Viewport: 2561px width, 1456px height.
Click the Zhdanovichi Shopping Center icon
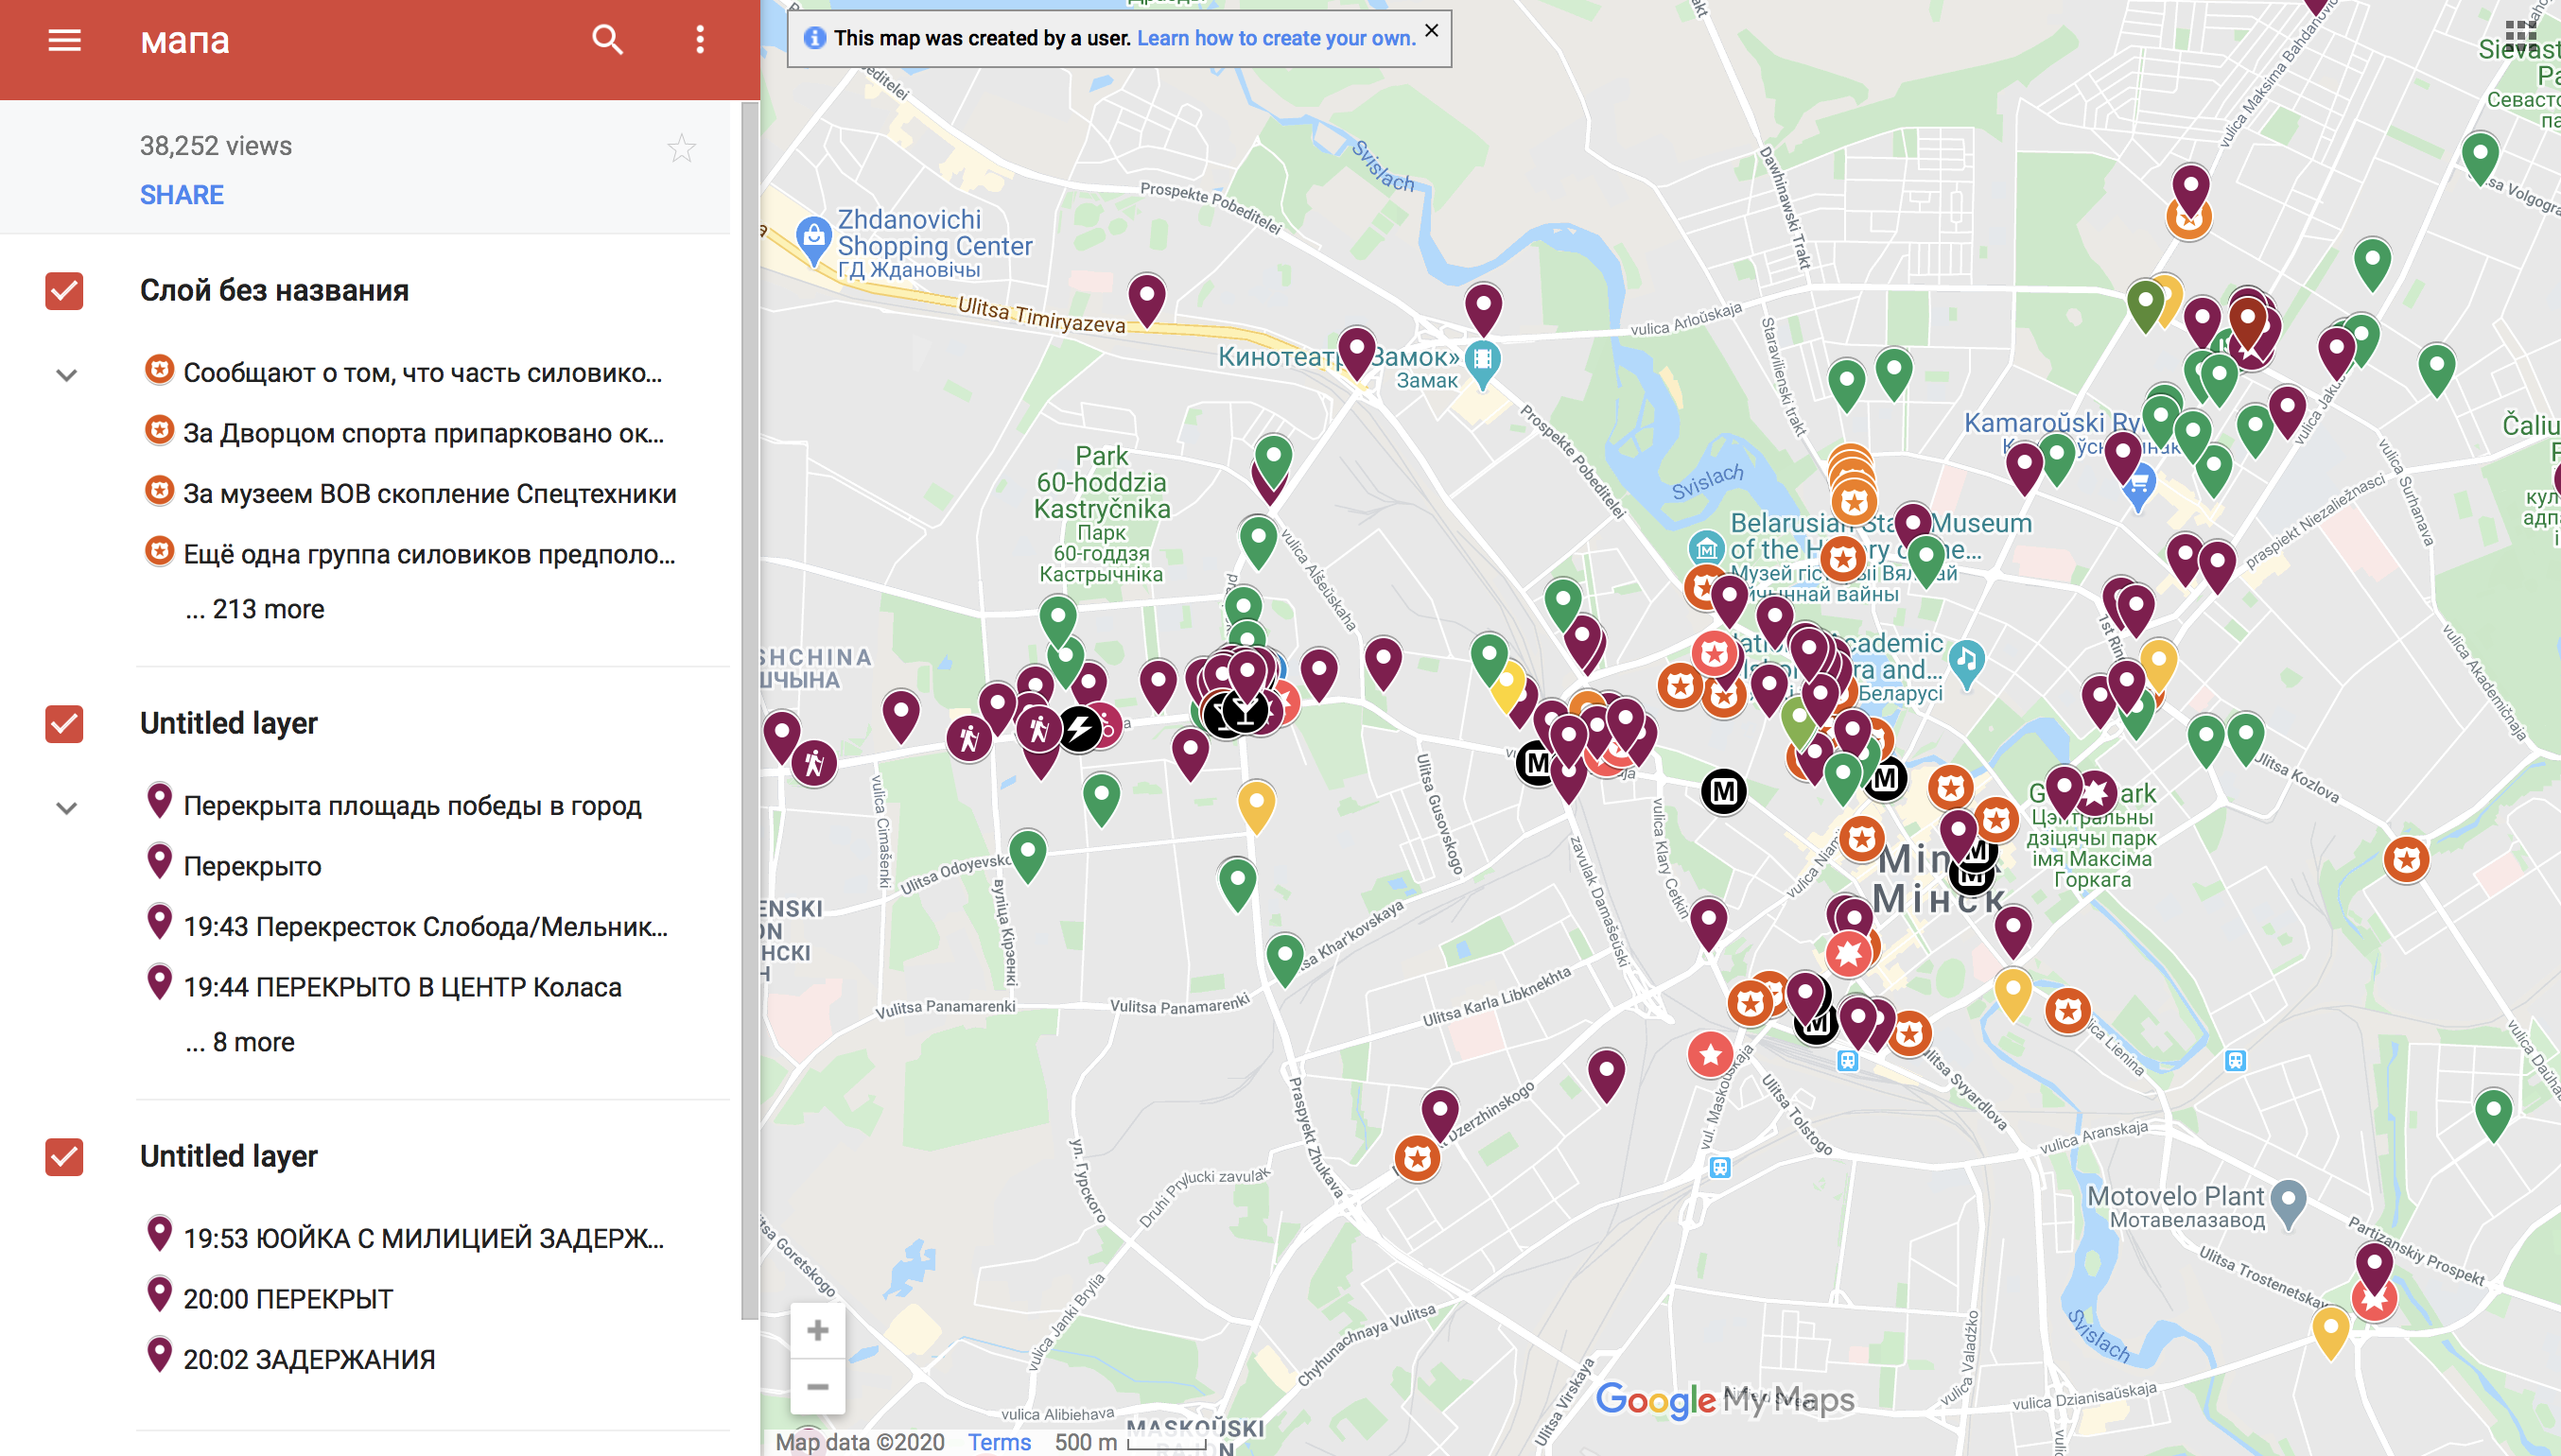(x=813, y=238)
